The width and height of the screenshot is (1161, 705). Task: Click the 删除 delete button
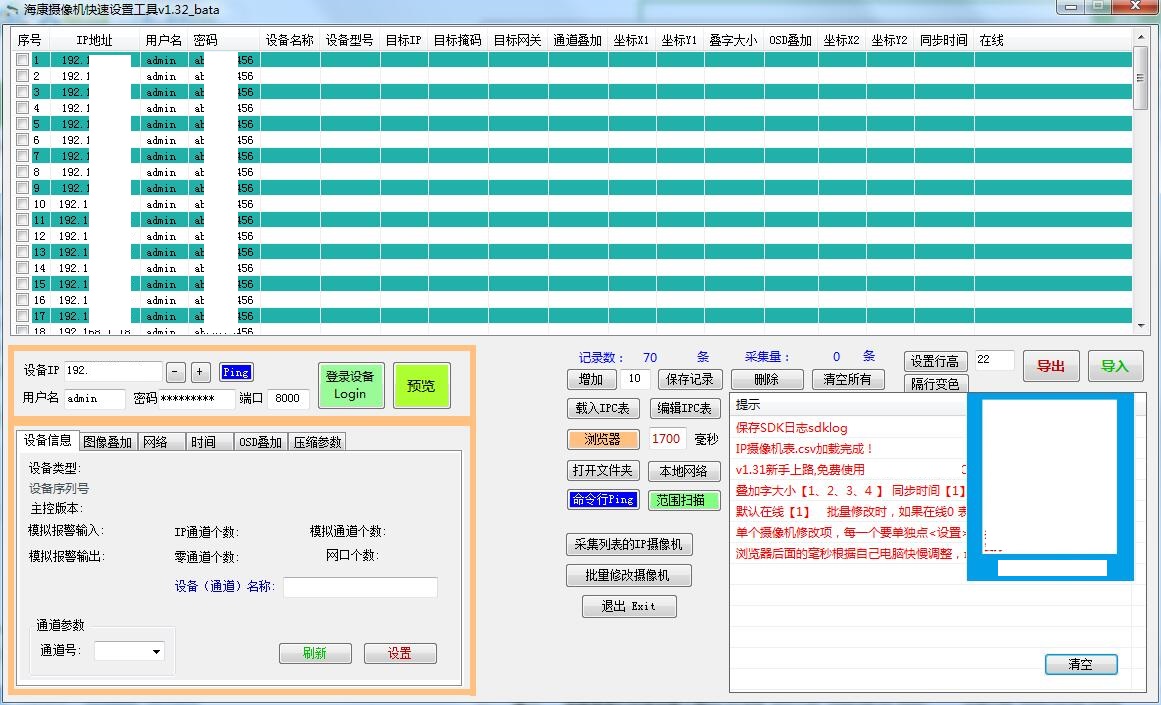[x=767, y=379]
